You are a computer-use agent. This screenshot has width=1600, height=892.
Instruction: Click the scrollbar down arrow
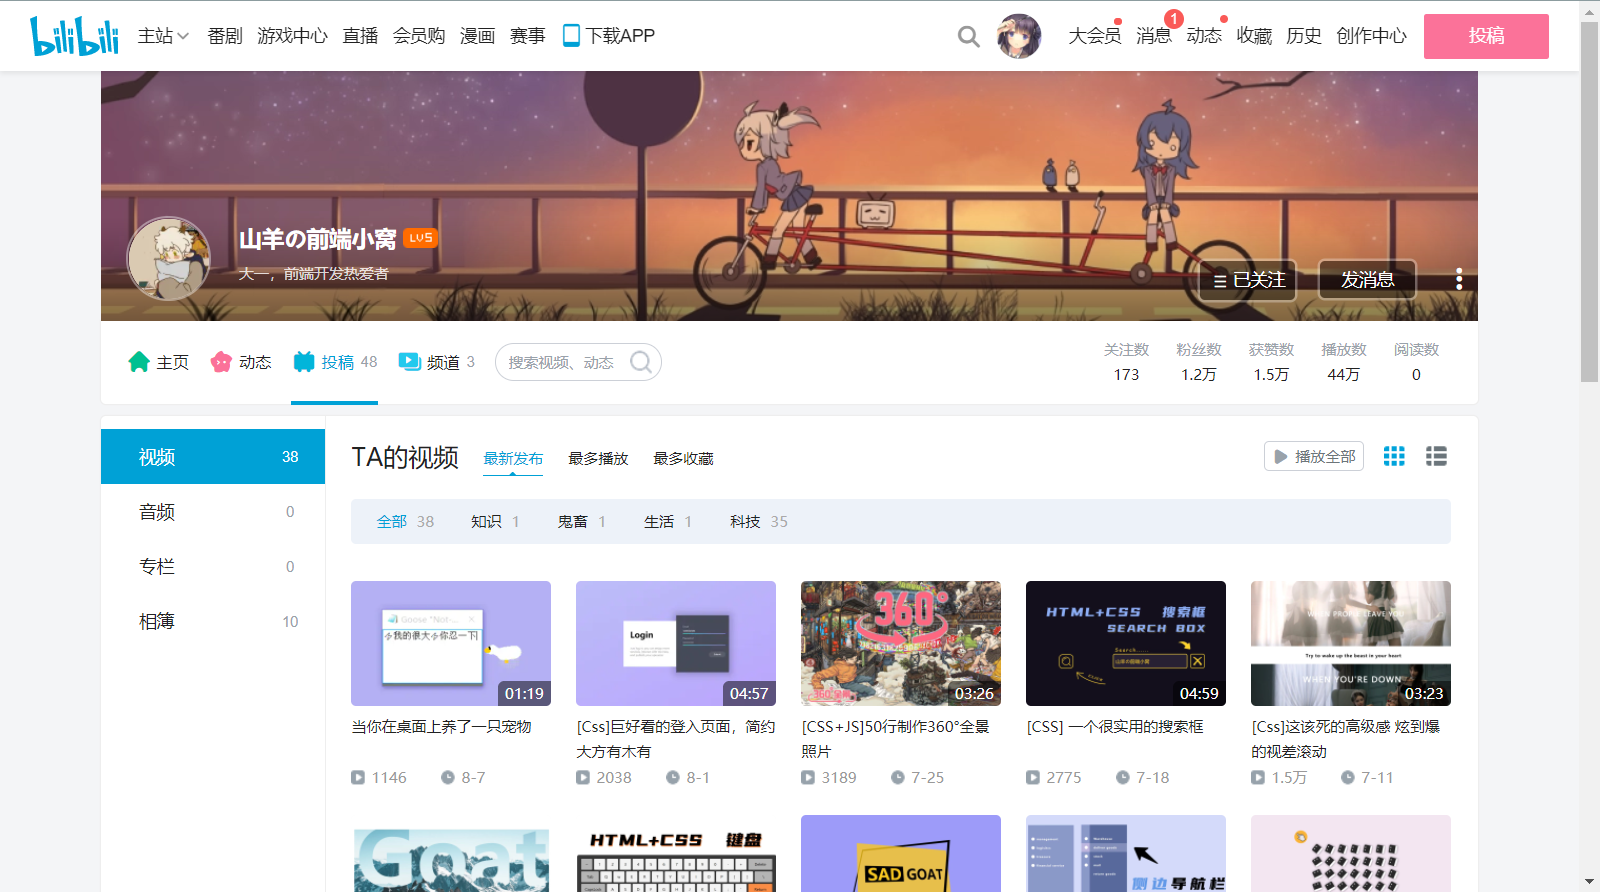(x=1589, y=882)
